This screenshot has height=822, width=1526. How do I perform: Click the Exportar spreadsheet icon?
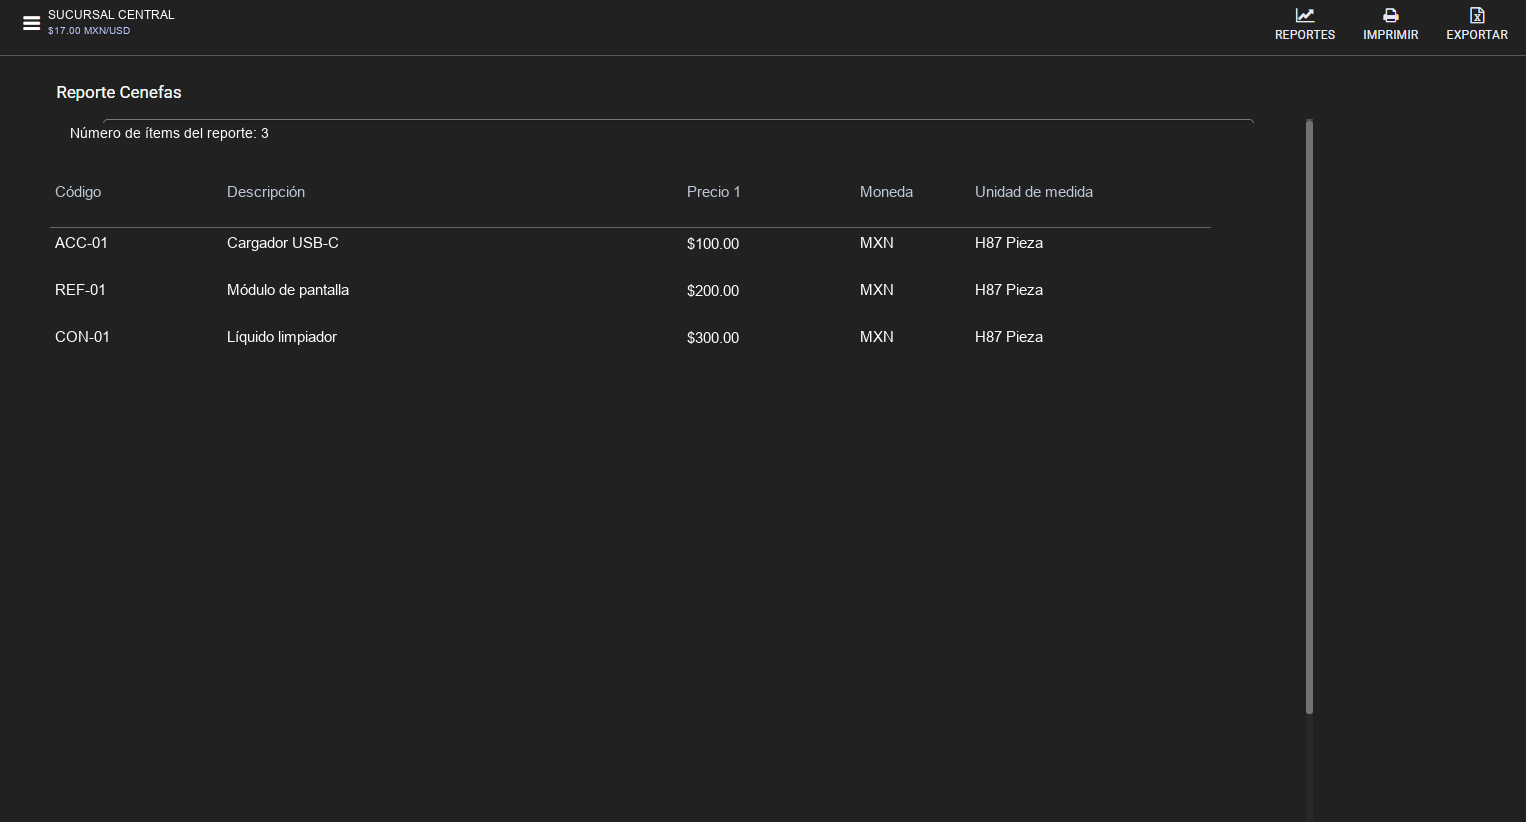point(1477,15)
